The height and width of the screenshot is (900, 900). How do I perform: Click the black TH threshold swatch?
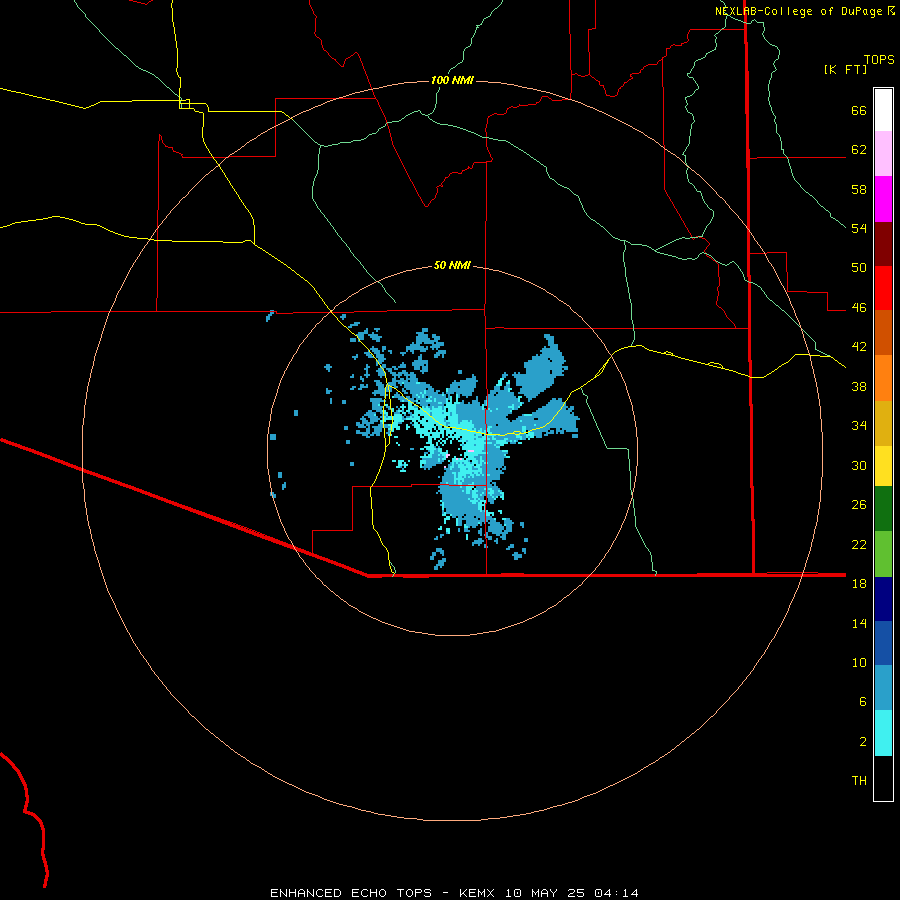pyautogui.click(x=883, y=778)
